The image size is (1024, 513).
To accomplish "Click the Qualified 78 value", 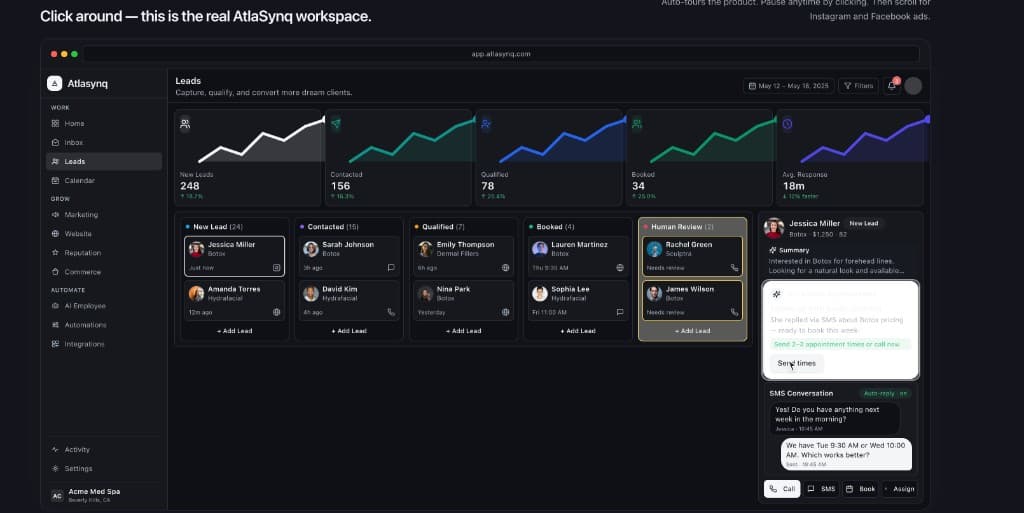I will click(x=488, y=186).
